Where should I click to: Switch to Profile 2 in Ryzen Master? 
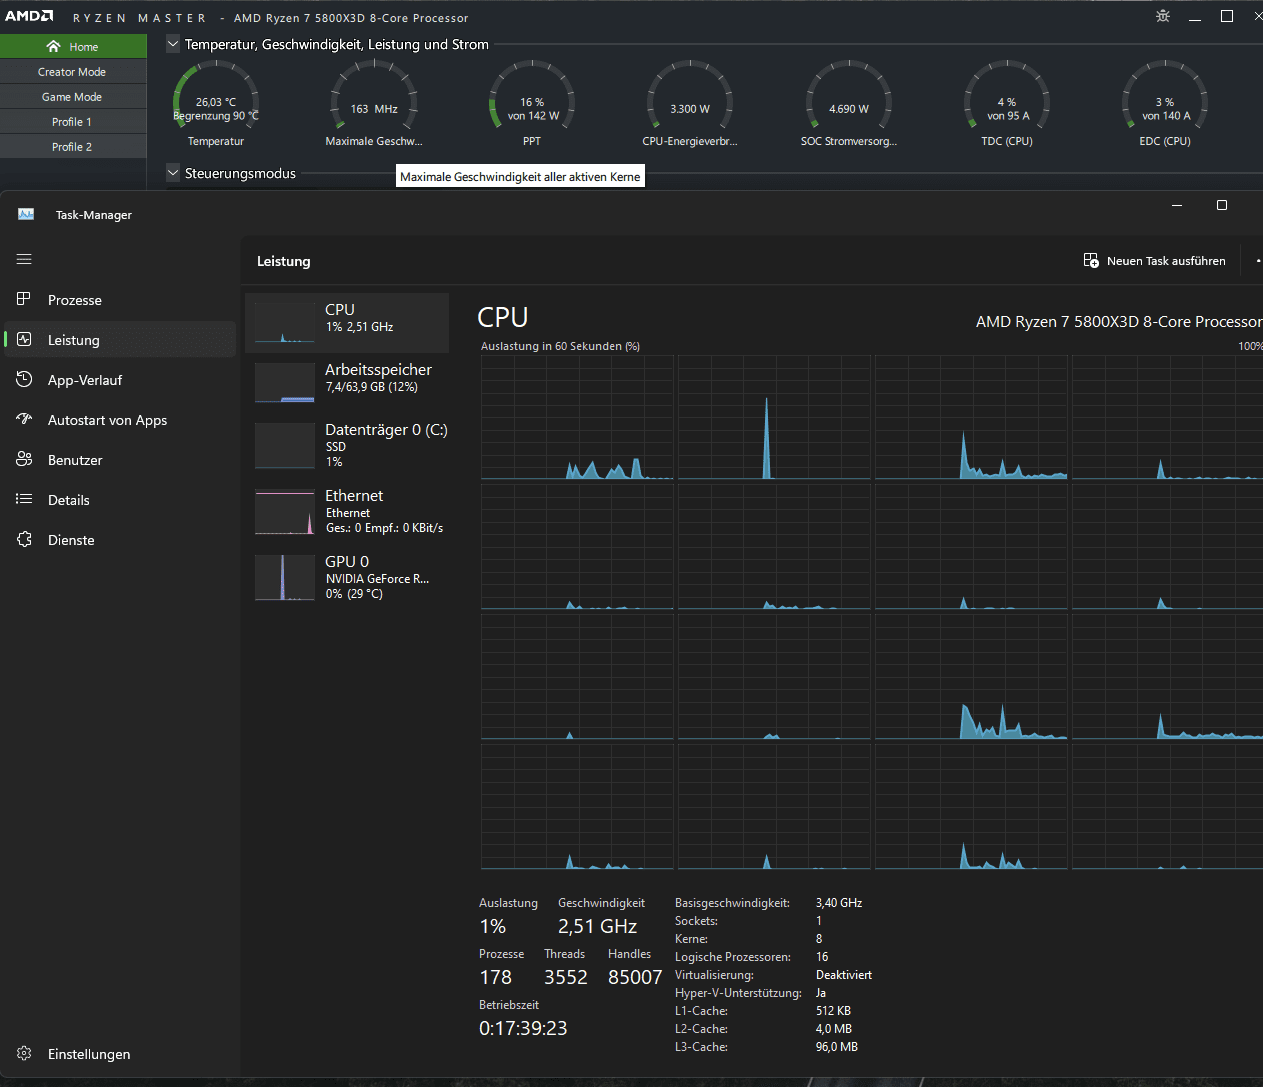(x=72, y=147)
